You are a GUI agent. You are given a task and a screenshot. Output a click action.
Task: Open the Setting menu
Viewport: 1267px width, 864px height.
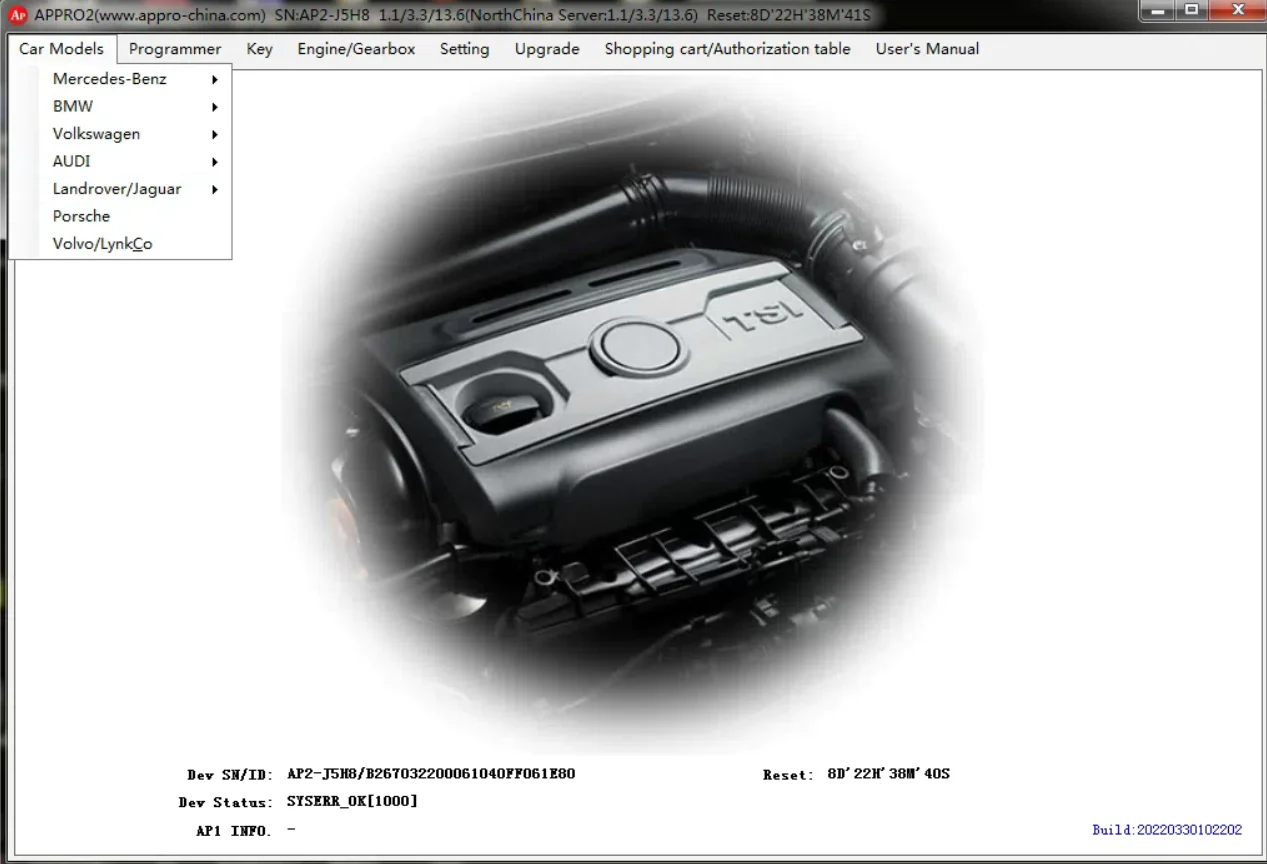tap(465, 49)
